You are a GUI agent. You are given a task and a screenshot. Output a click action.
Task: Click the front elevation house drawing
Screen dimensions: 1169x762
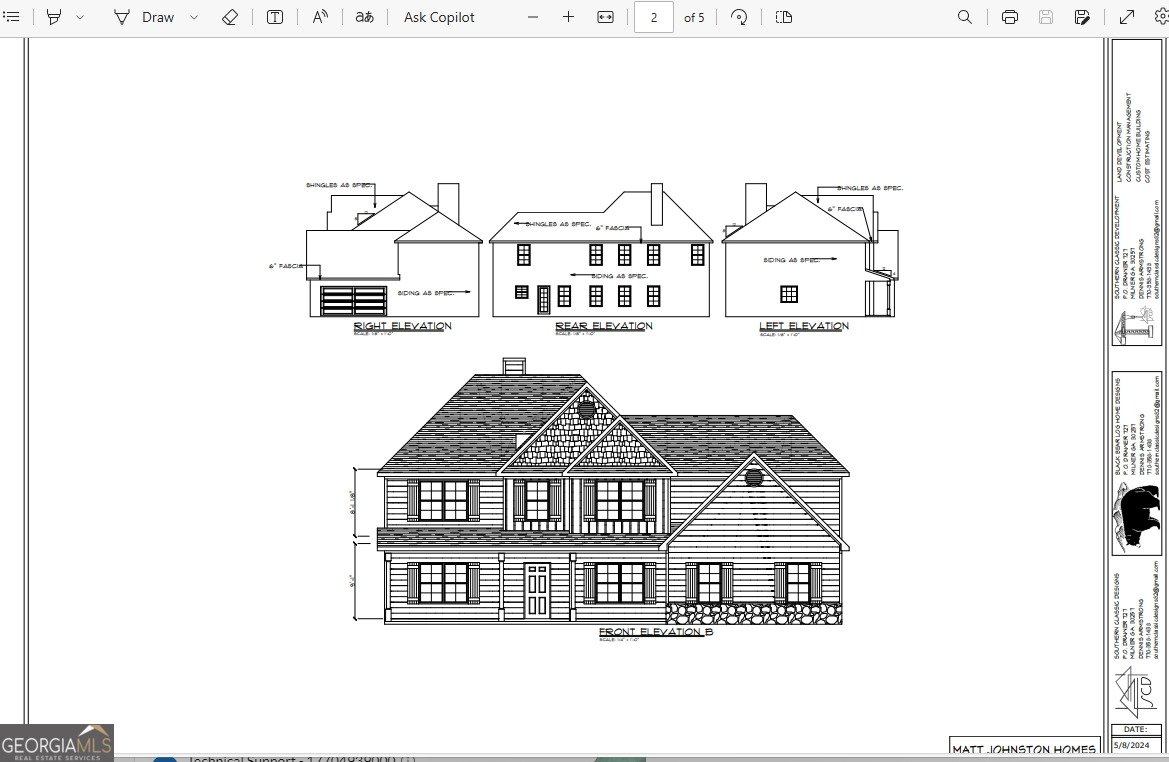(613, 492)
